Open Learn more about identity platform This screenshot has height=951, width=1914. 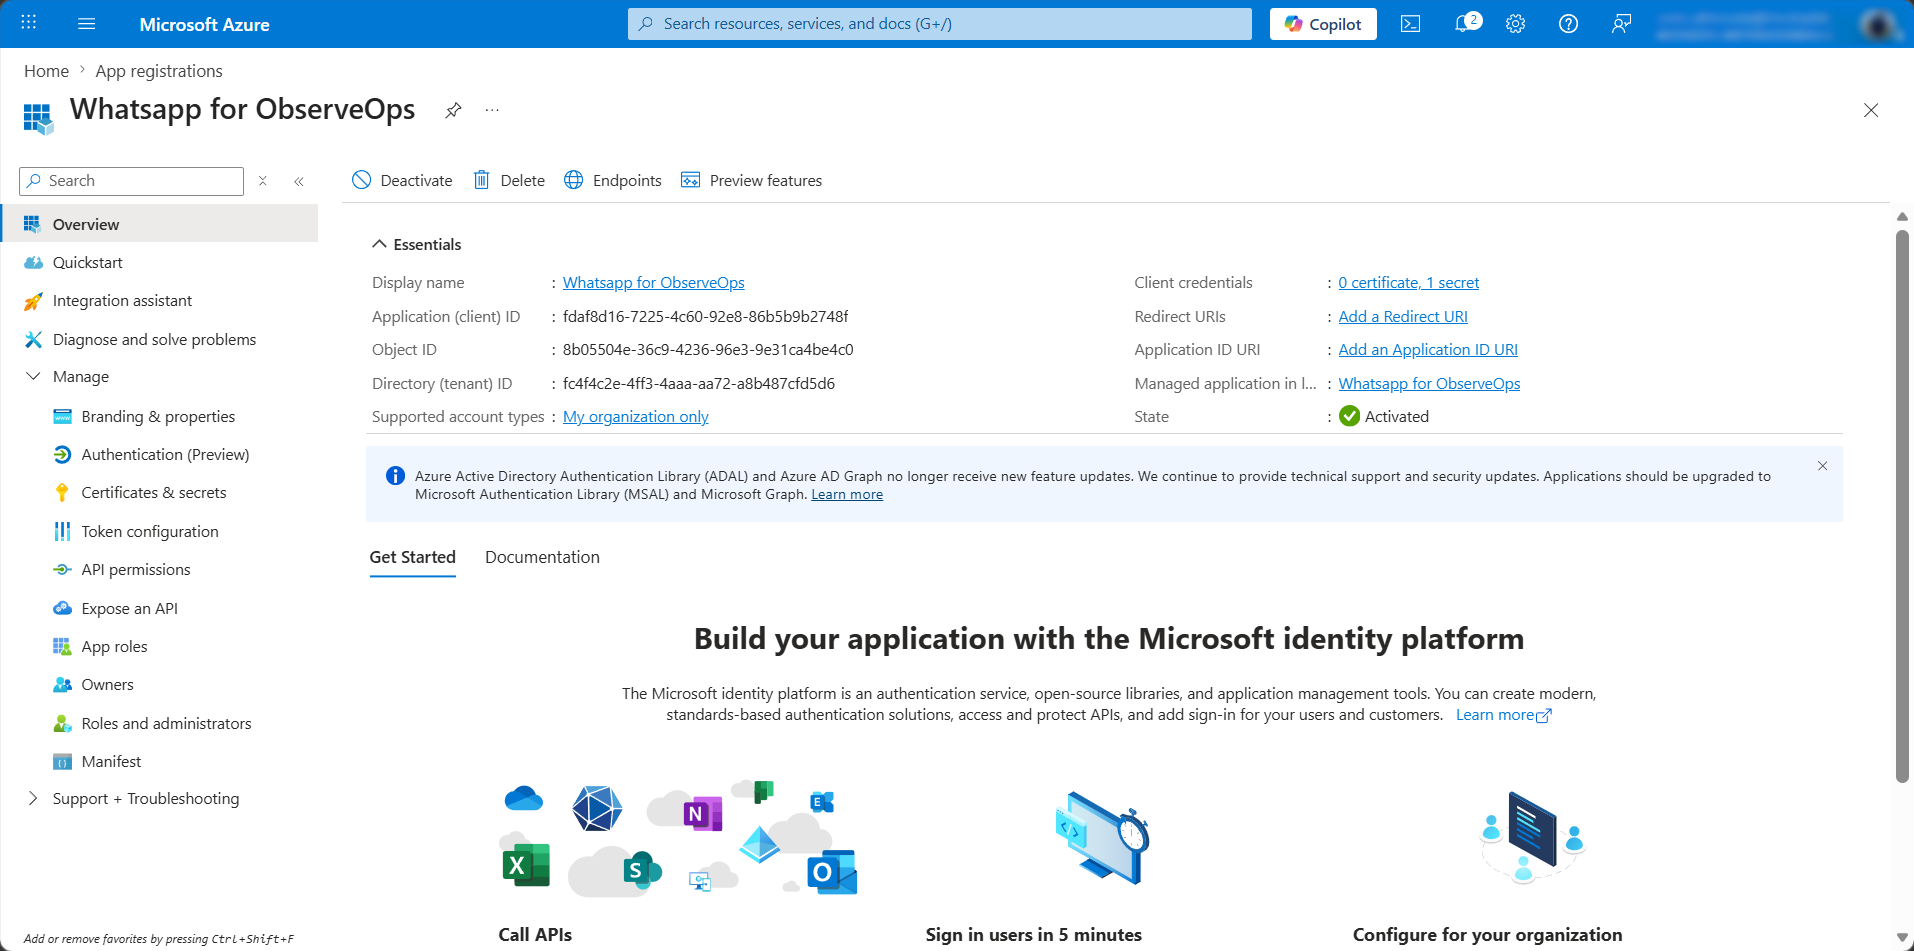coord(1503,715)
